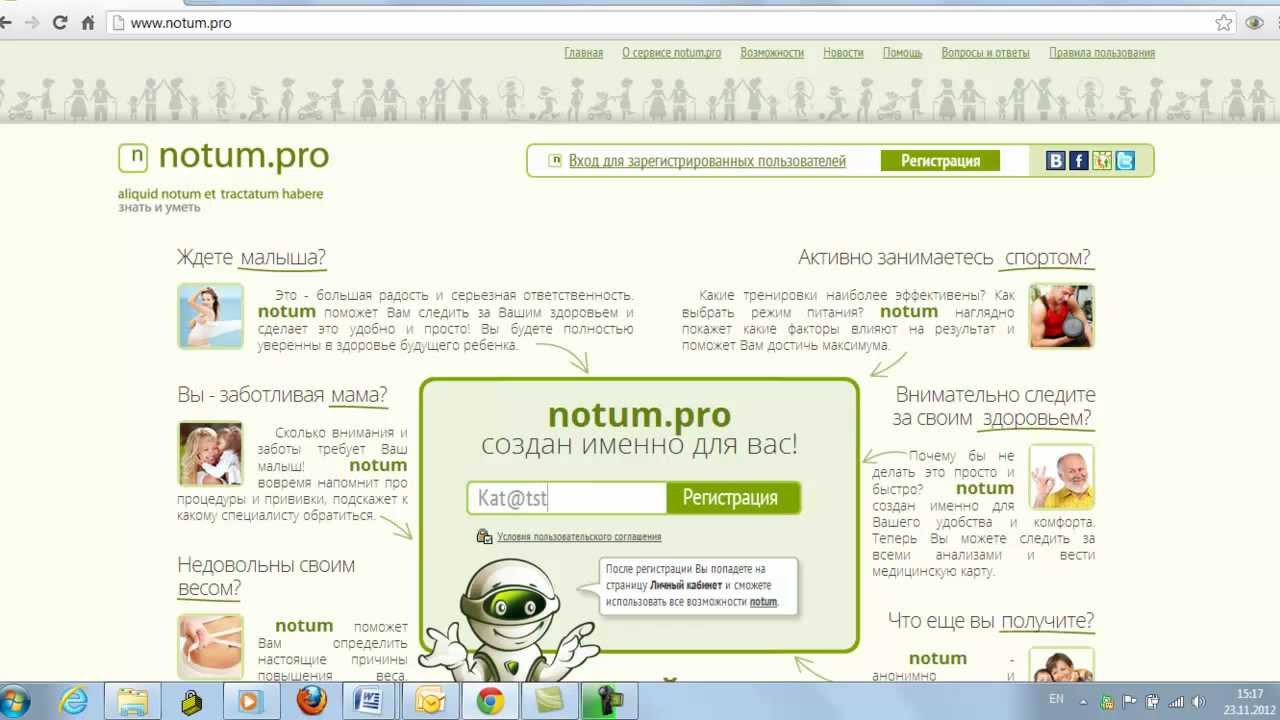1280x720 pixels.
Task: Open the padlock app in taskbar
Action: 190,702
